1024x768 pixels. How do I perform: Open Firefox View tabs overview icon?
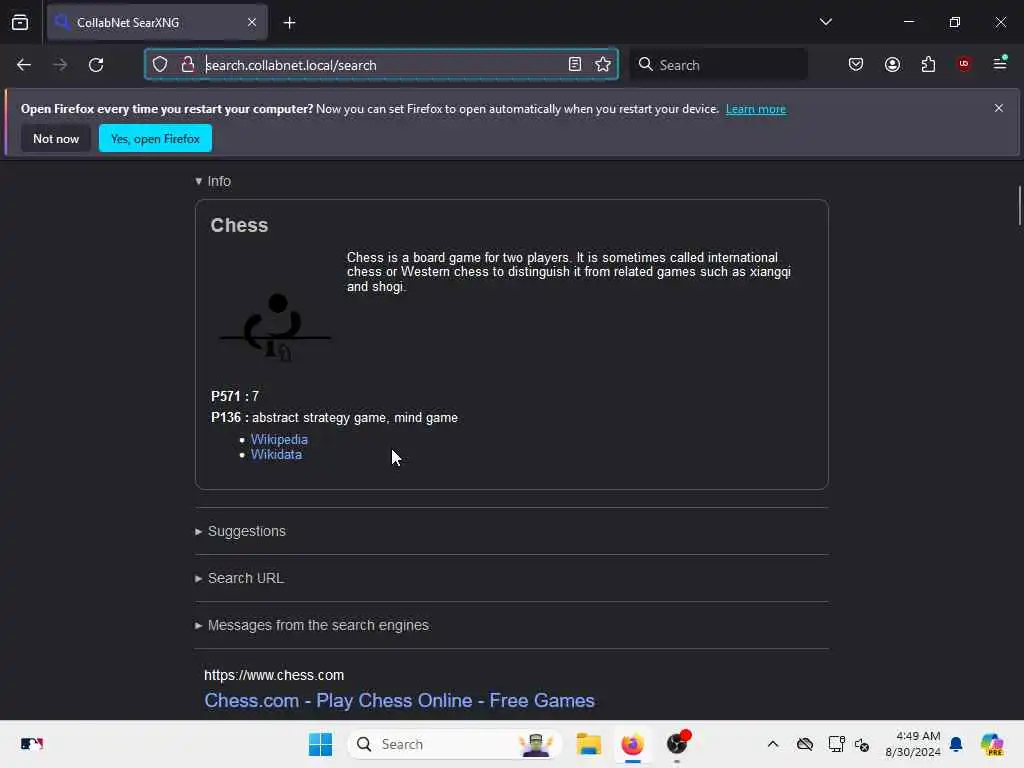point(20,22)
